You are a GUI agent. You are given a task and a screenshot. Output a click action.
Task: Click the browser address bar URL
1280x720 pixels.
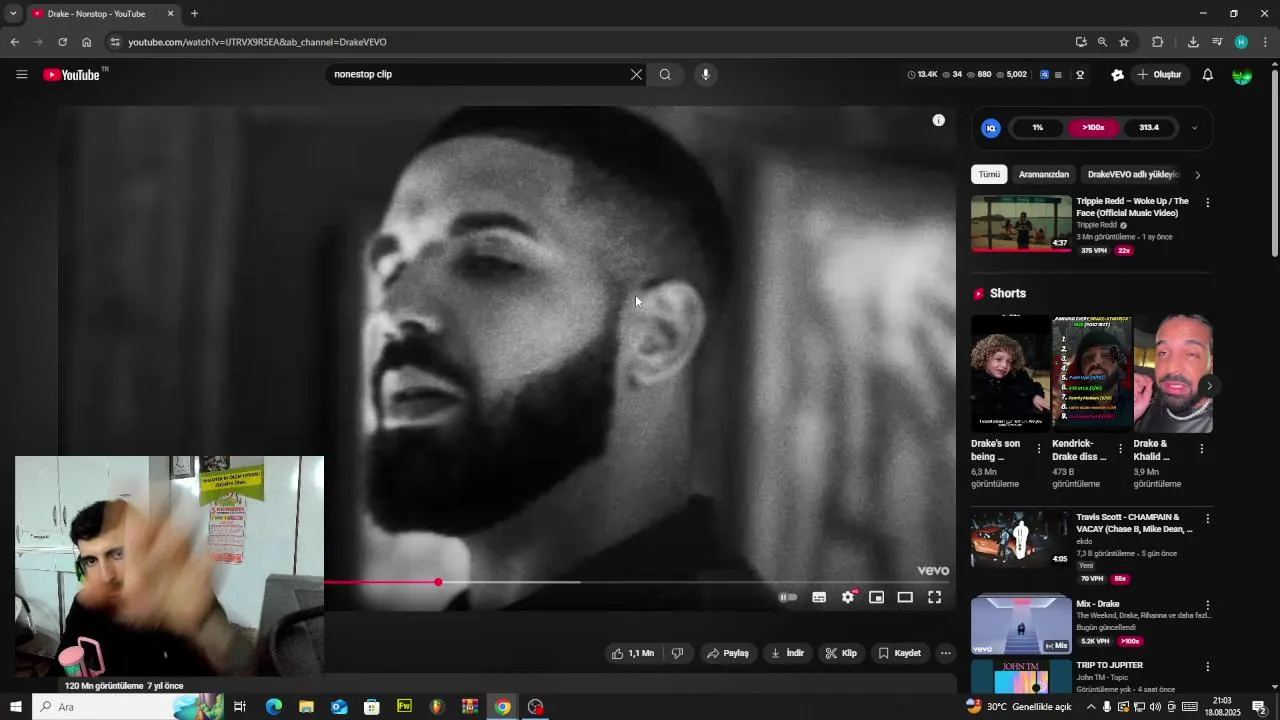point(257,42)
